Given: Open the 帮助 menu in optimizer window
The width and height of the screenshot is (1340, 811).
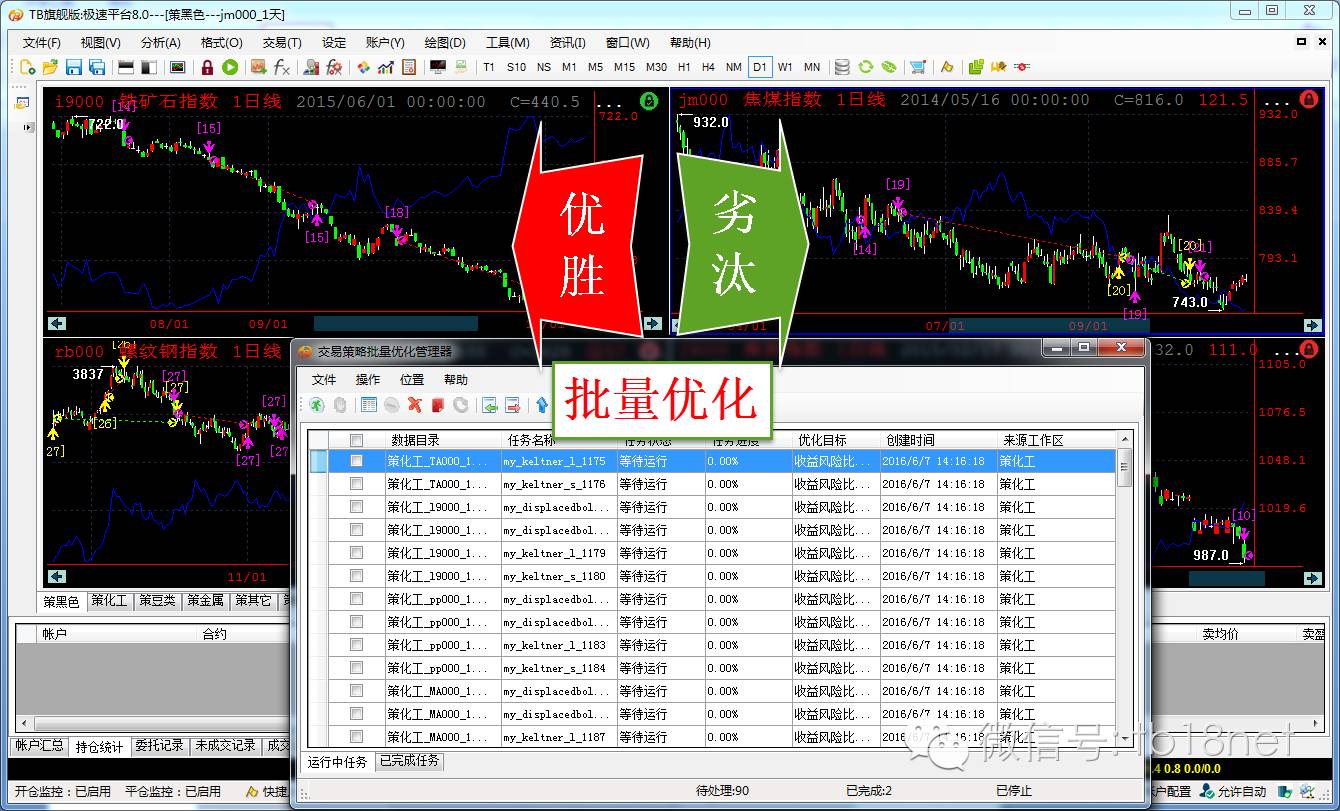Looking at the screenshot, I should (x=456, y=380).
